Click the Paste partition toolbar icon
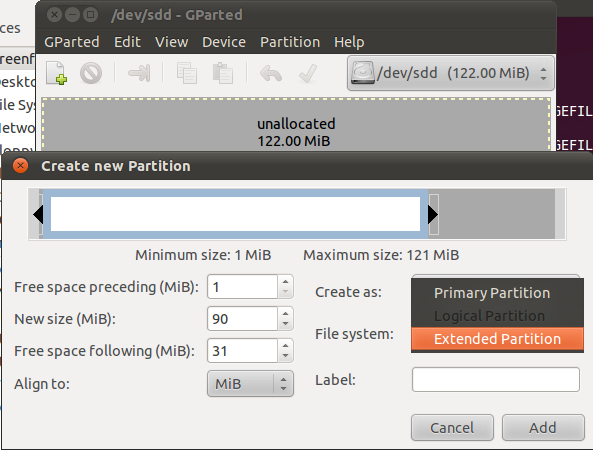Screen dimensions: 593x450 pos(223,73)
